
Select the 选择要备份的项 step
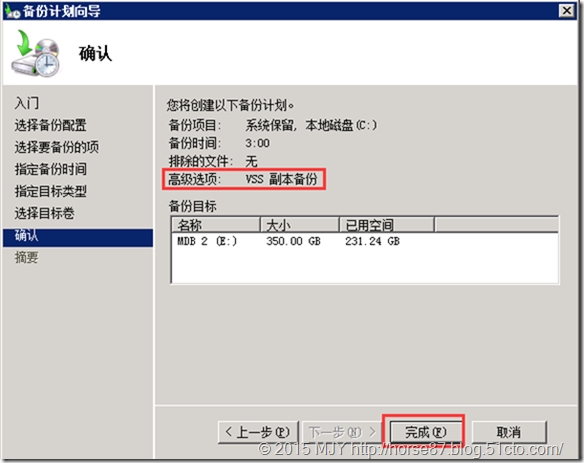tap(57, 147)
